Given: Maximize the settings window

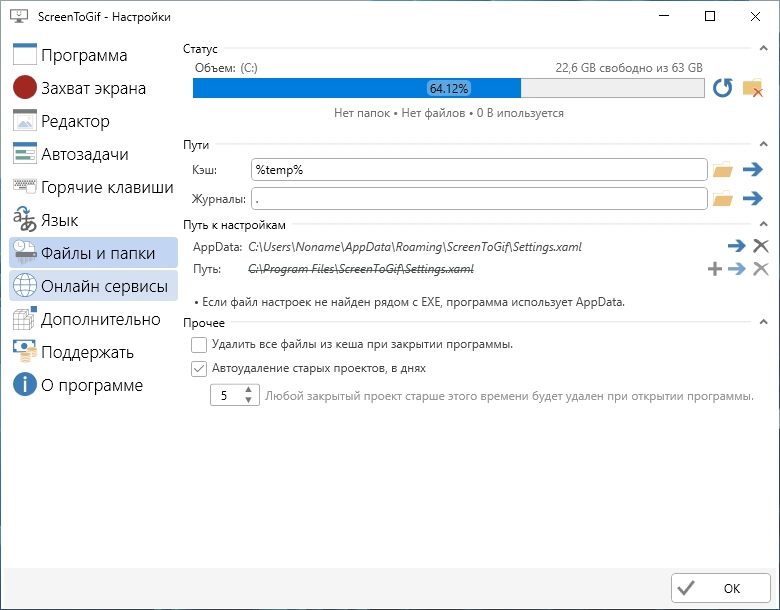Looking at the screenshot, I should pos(710,16).
